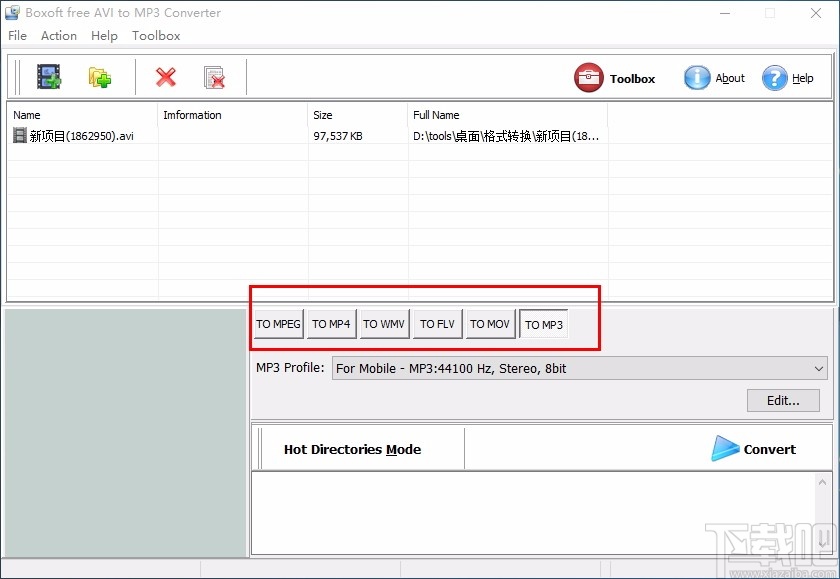Click the add folder icon

pos(99,76)
